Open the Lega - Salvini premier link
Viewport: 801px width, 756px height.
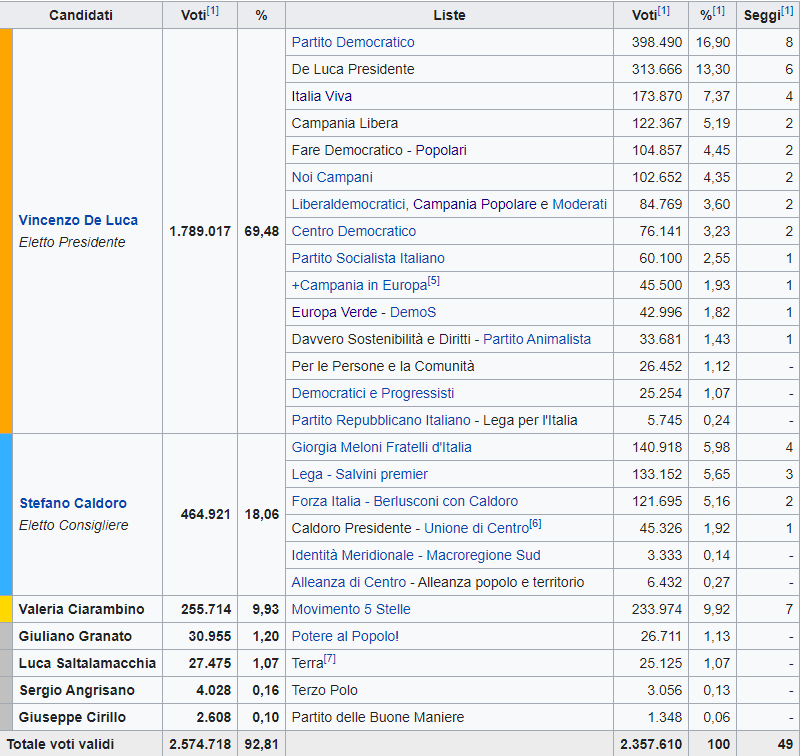click(x=359, y=474)
